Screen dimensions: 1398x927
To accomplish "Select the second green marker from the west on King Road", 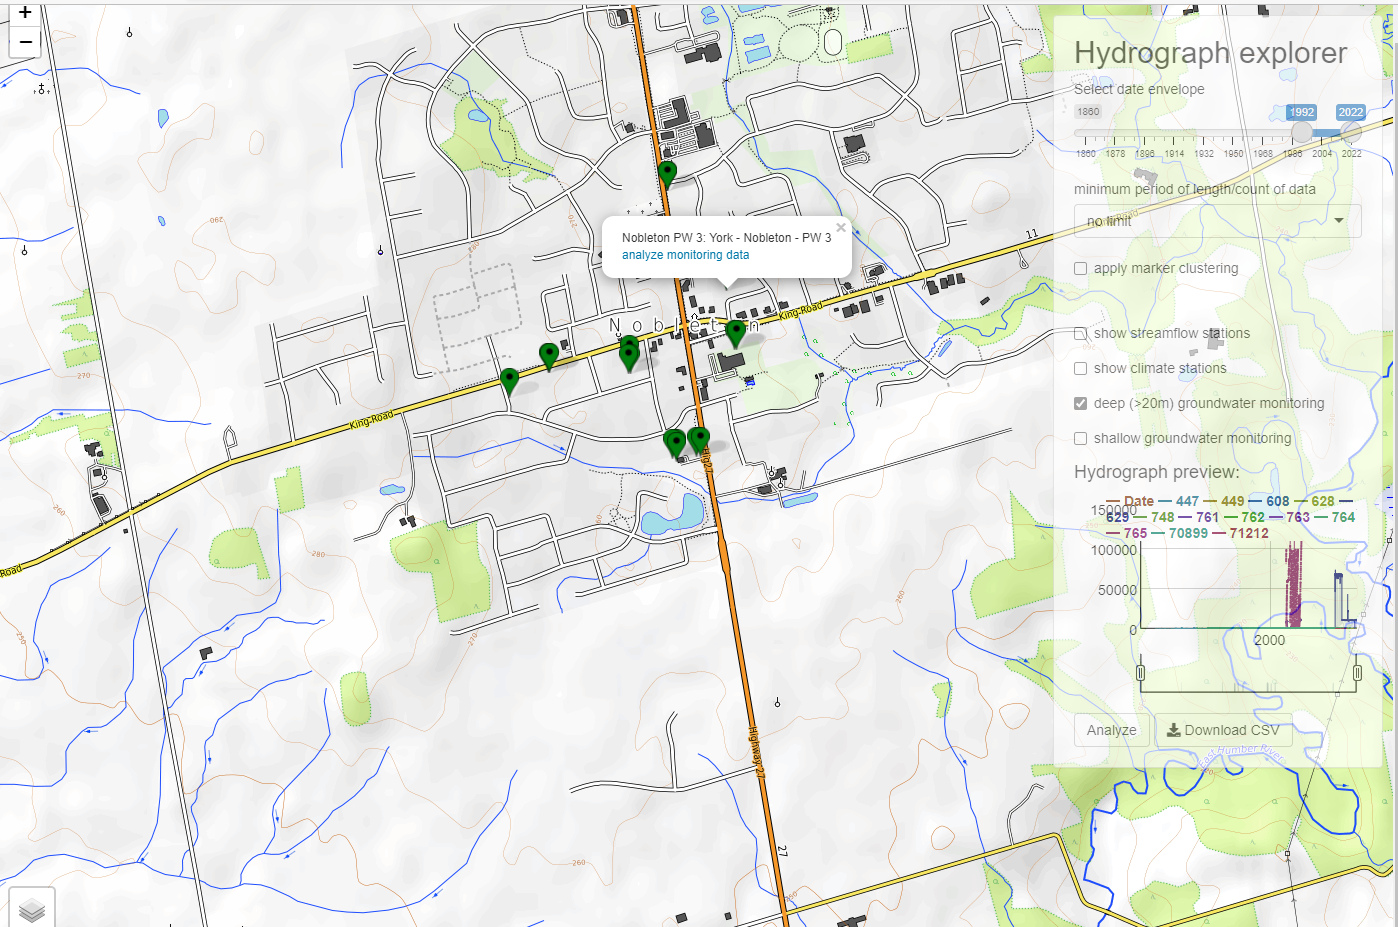I will (x=548, y=356).
